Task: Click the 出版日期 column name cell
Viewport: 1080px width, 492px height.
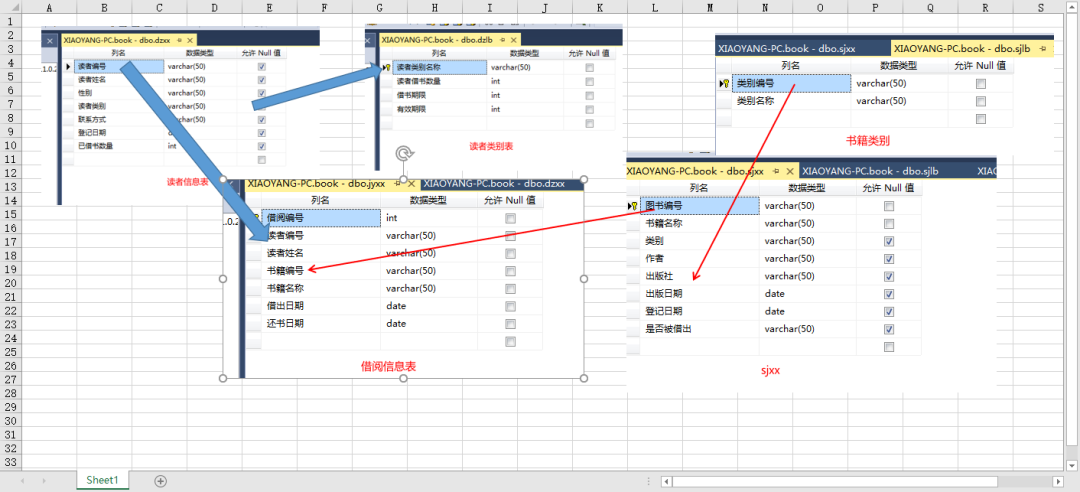Action: [700, 294]
